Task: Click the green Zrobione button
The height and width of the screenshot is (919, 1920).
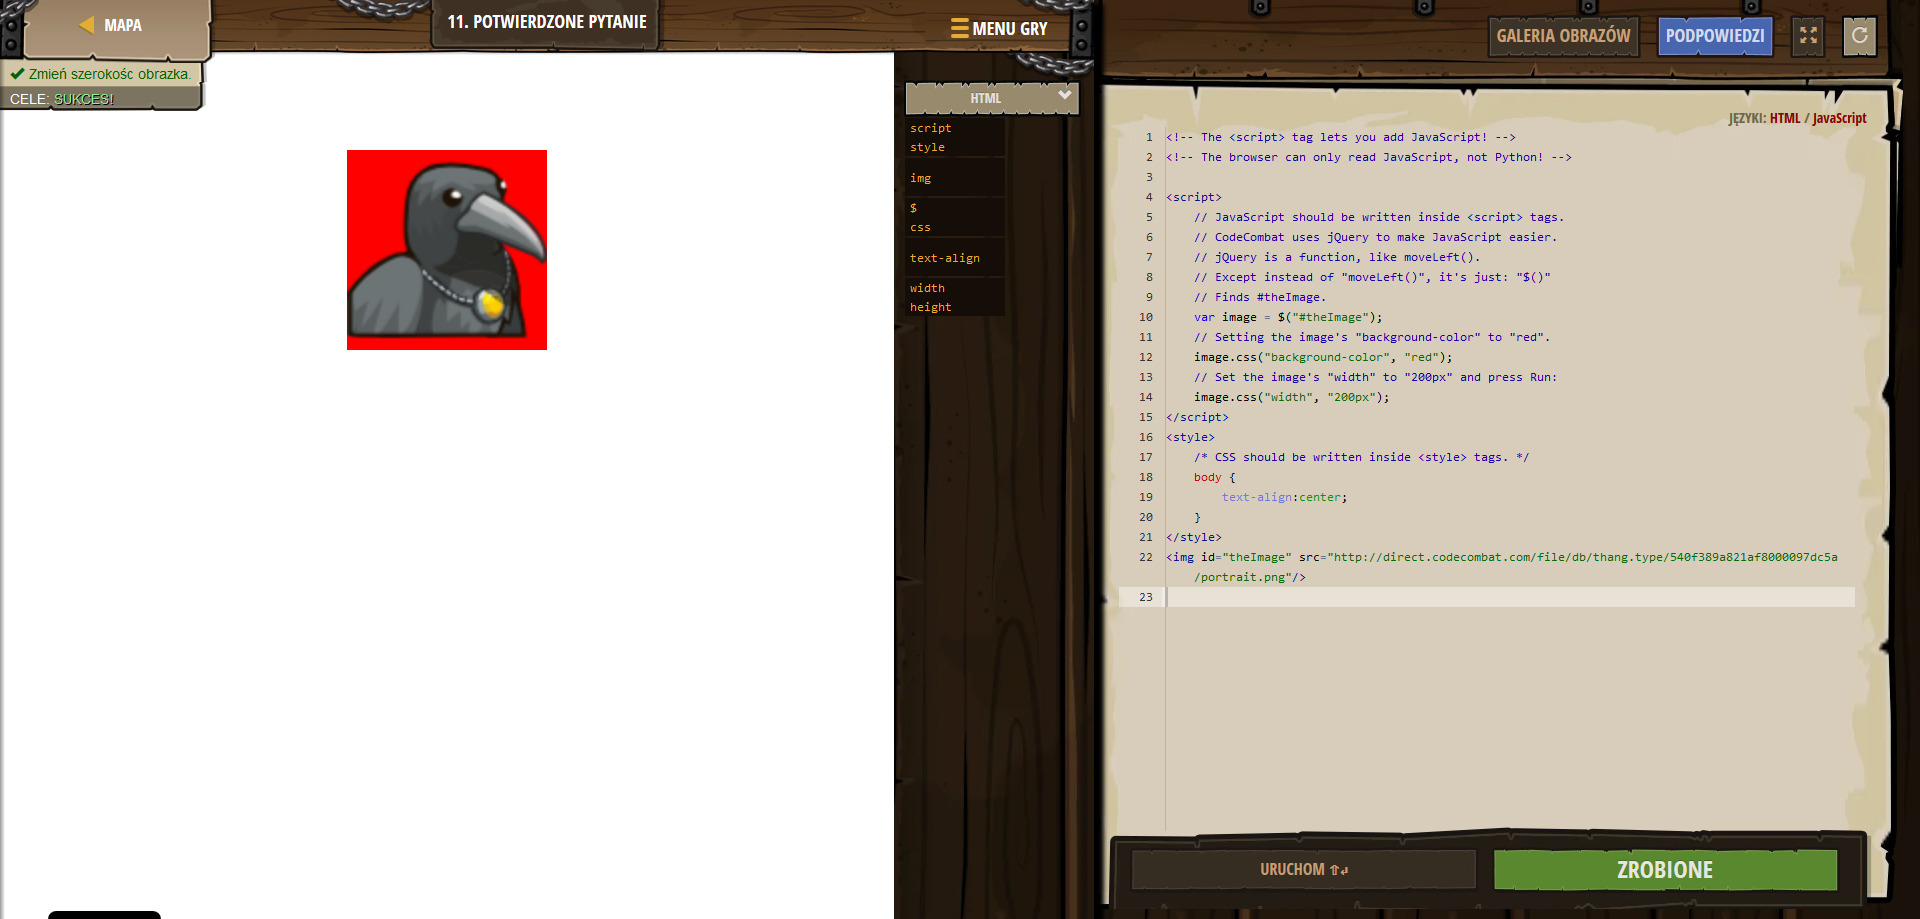Action: 1665,869
